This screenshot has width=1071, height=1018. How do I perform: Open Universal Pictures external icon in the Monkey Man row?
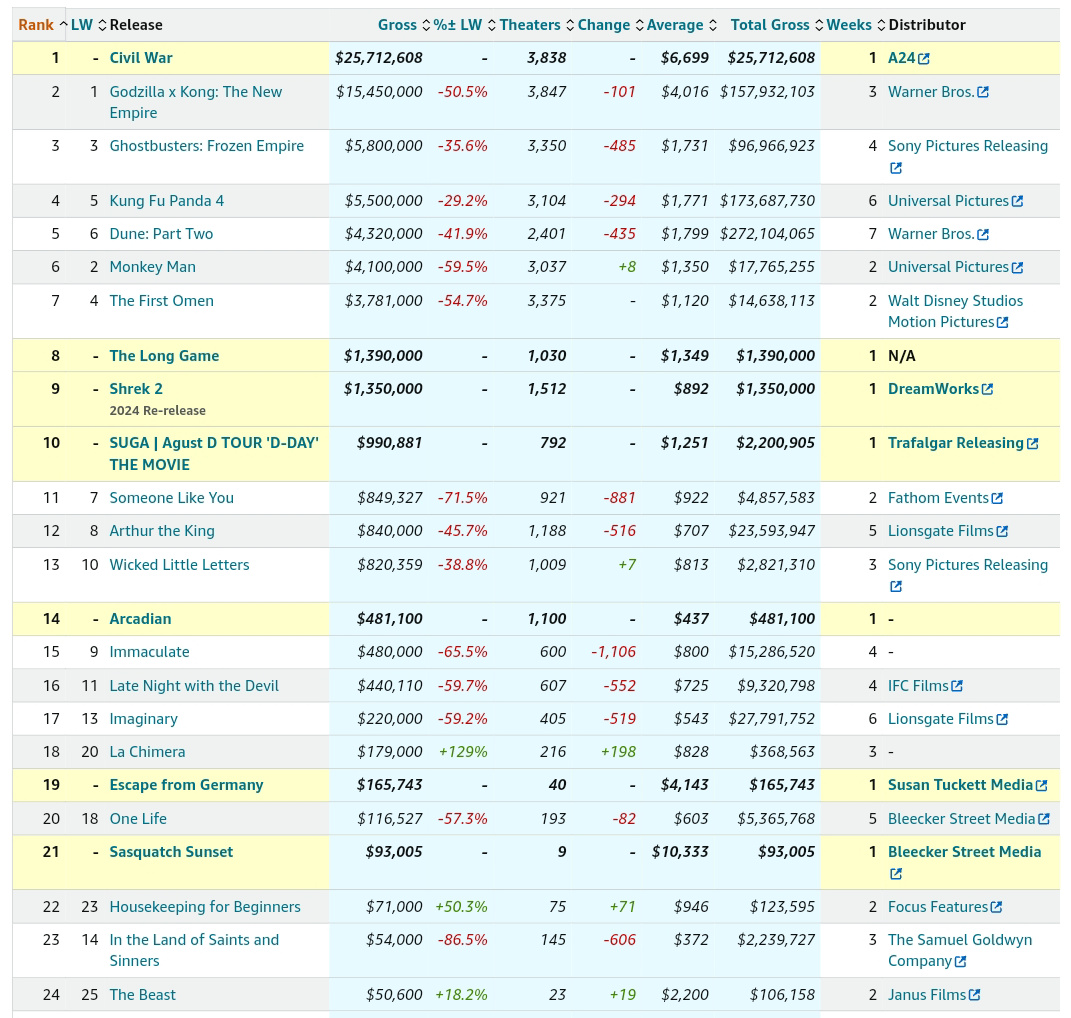pyautogui.click(x=1018, y=268)
